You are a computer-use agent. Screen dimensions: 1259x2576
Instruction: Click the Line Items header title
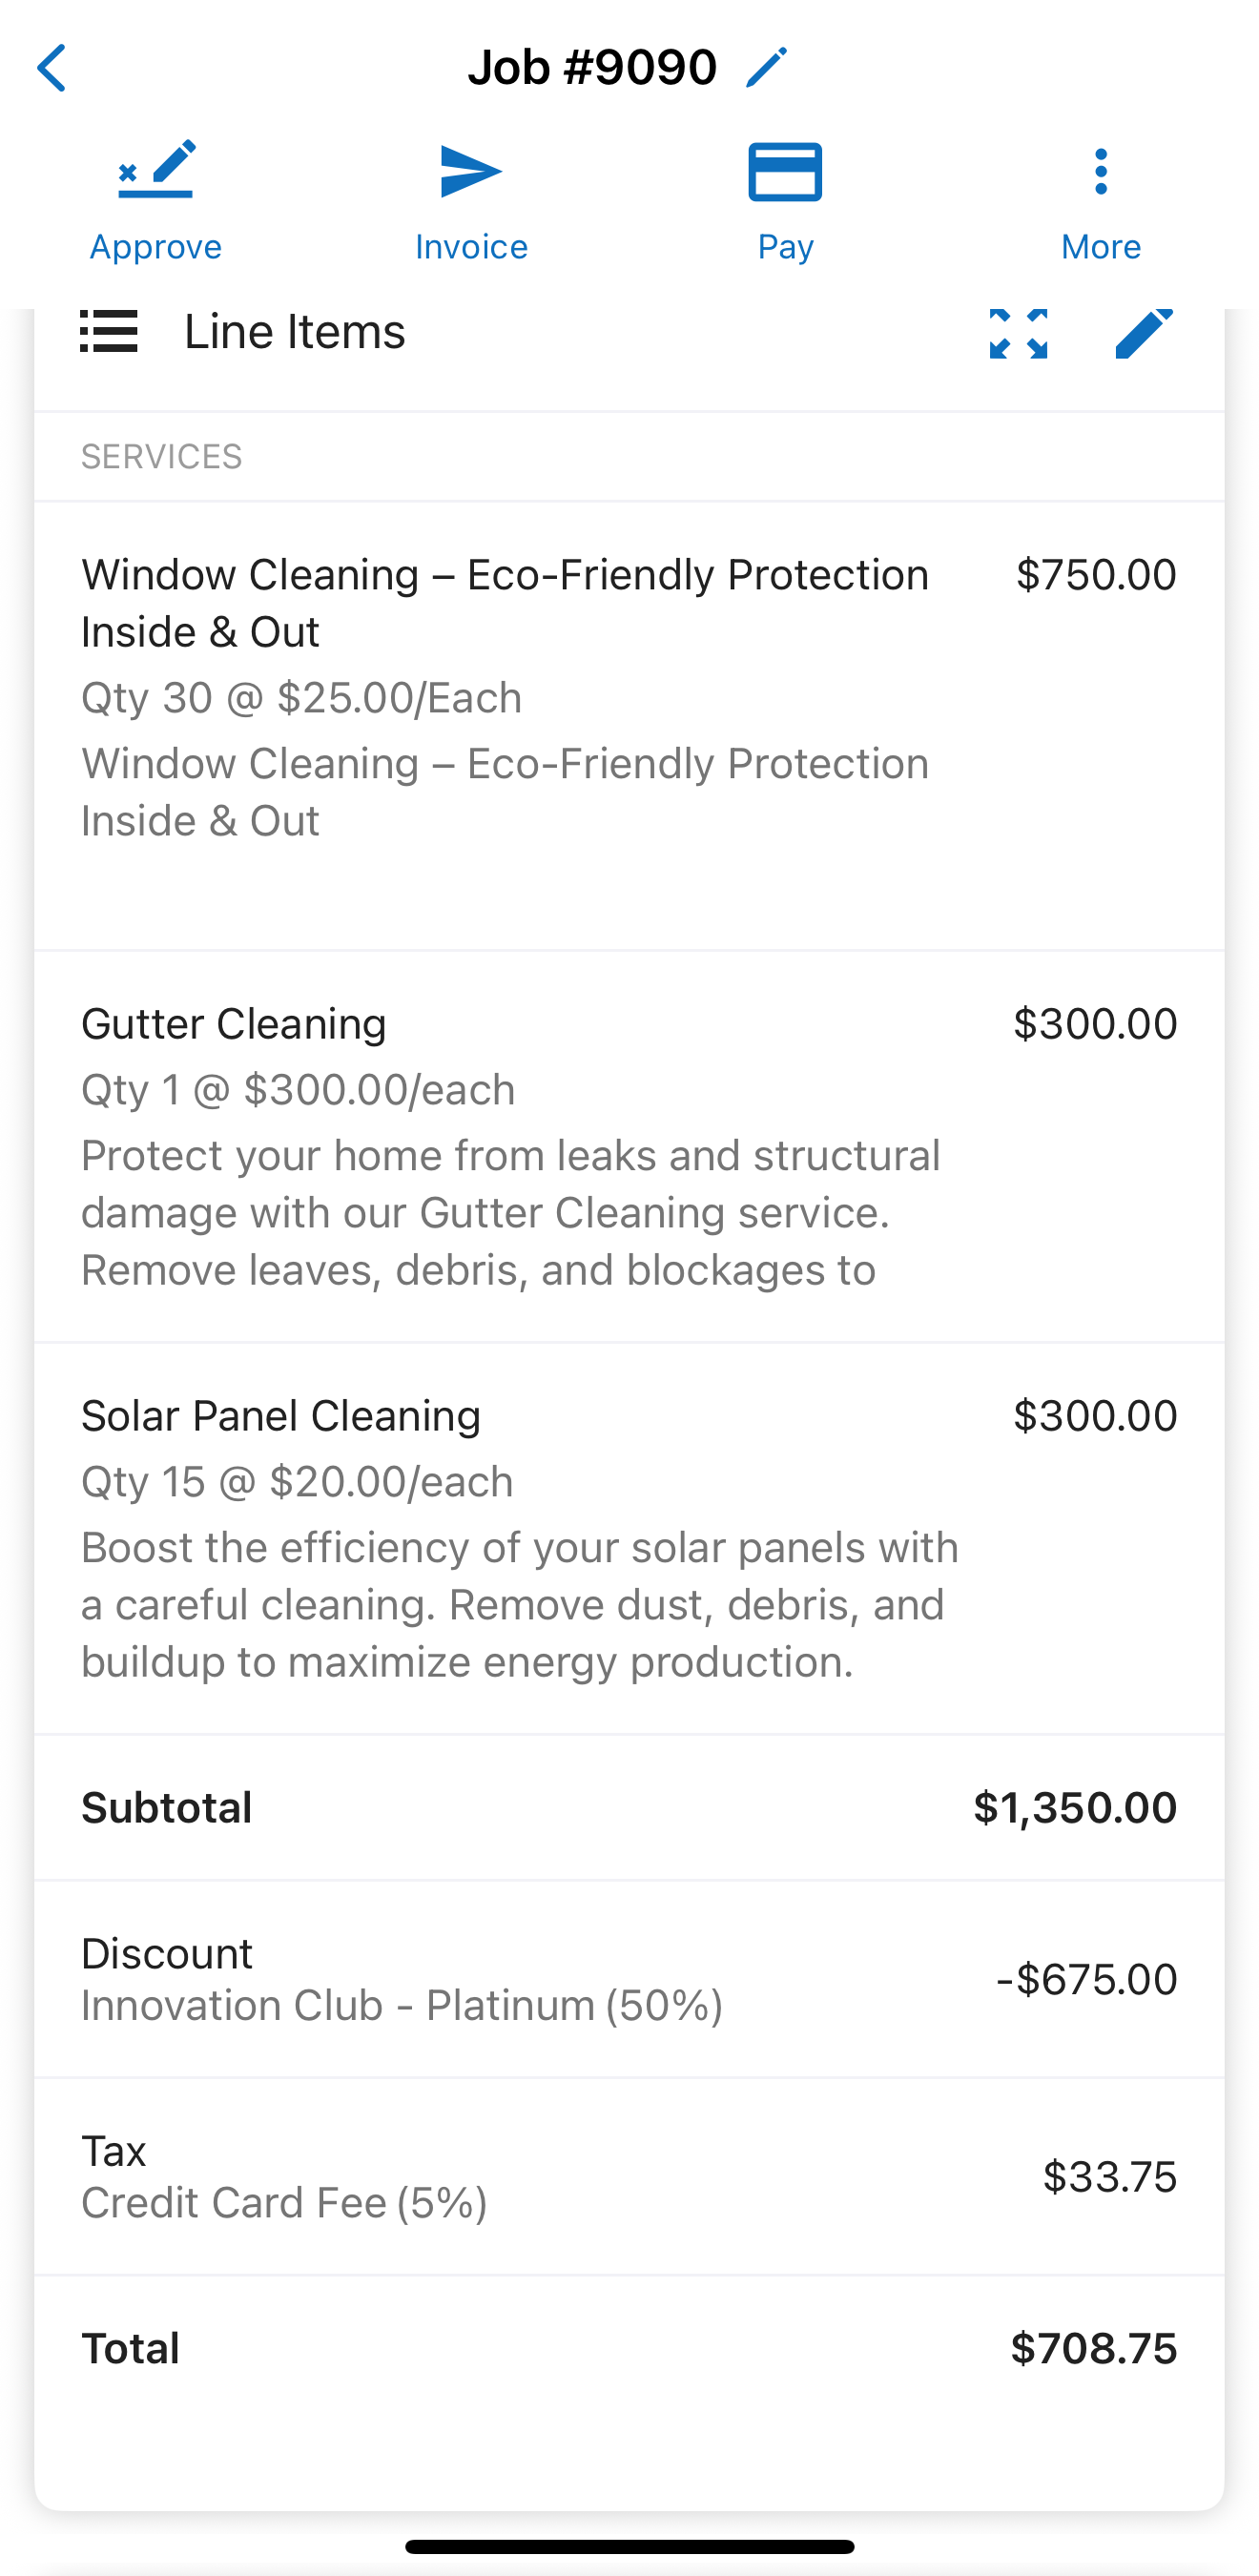[x=295, y=332]
